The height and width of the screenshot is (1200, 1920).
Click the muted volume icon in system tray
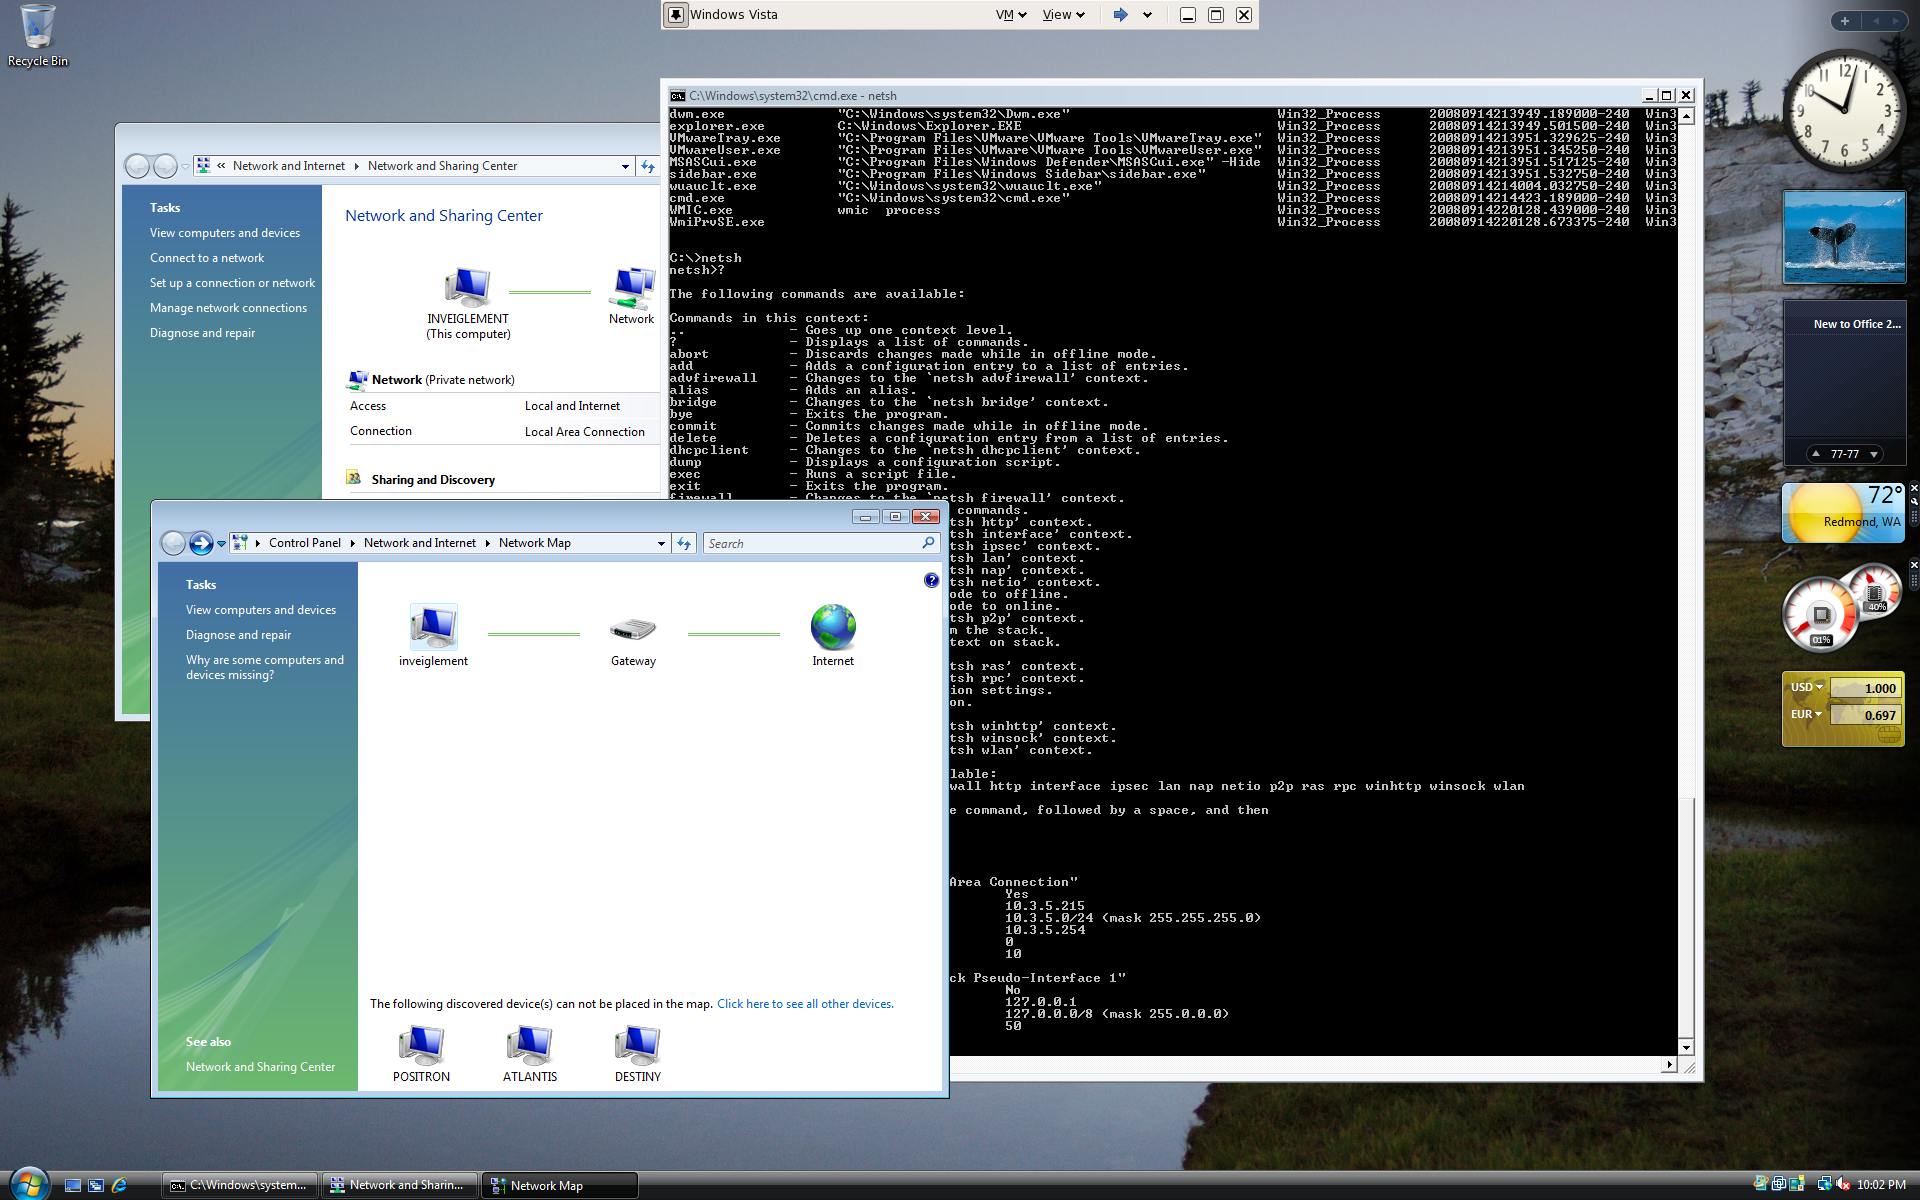(1842, 1184)
